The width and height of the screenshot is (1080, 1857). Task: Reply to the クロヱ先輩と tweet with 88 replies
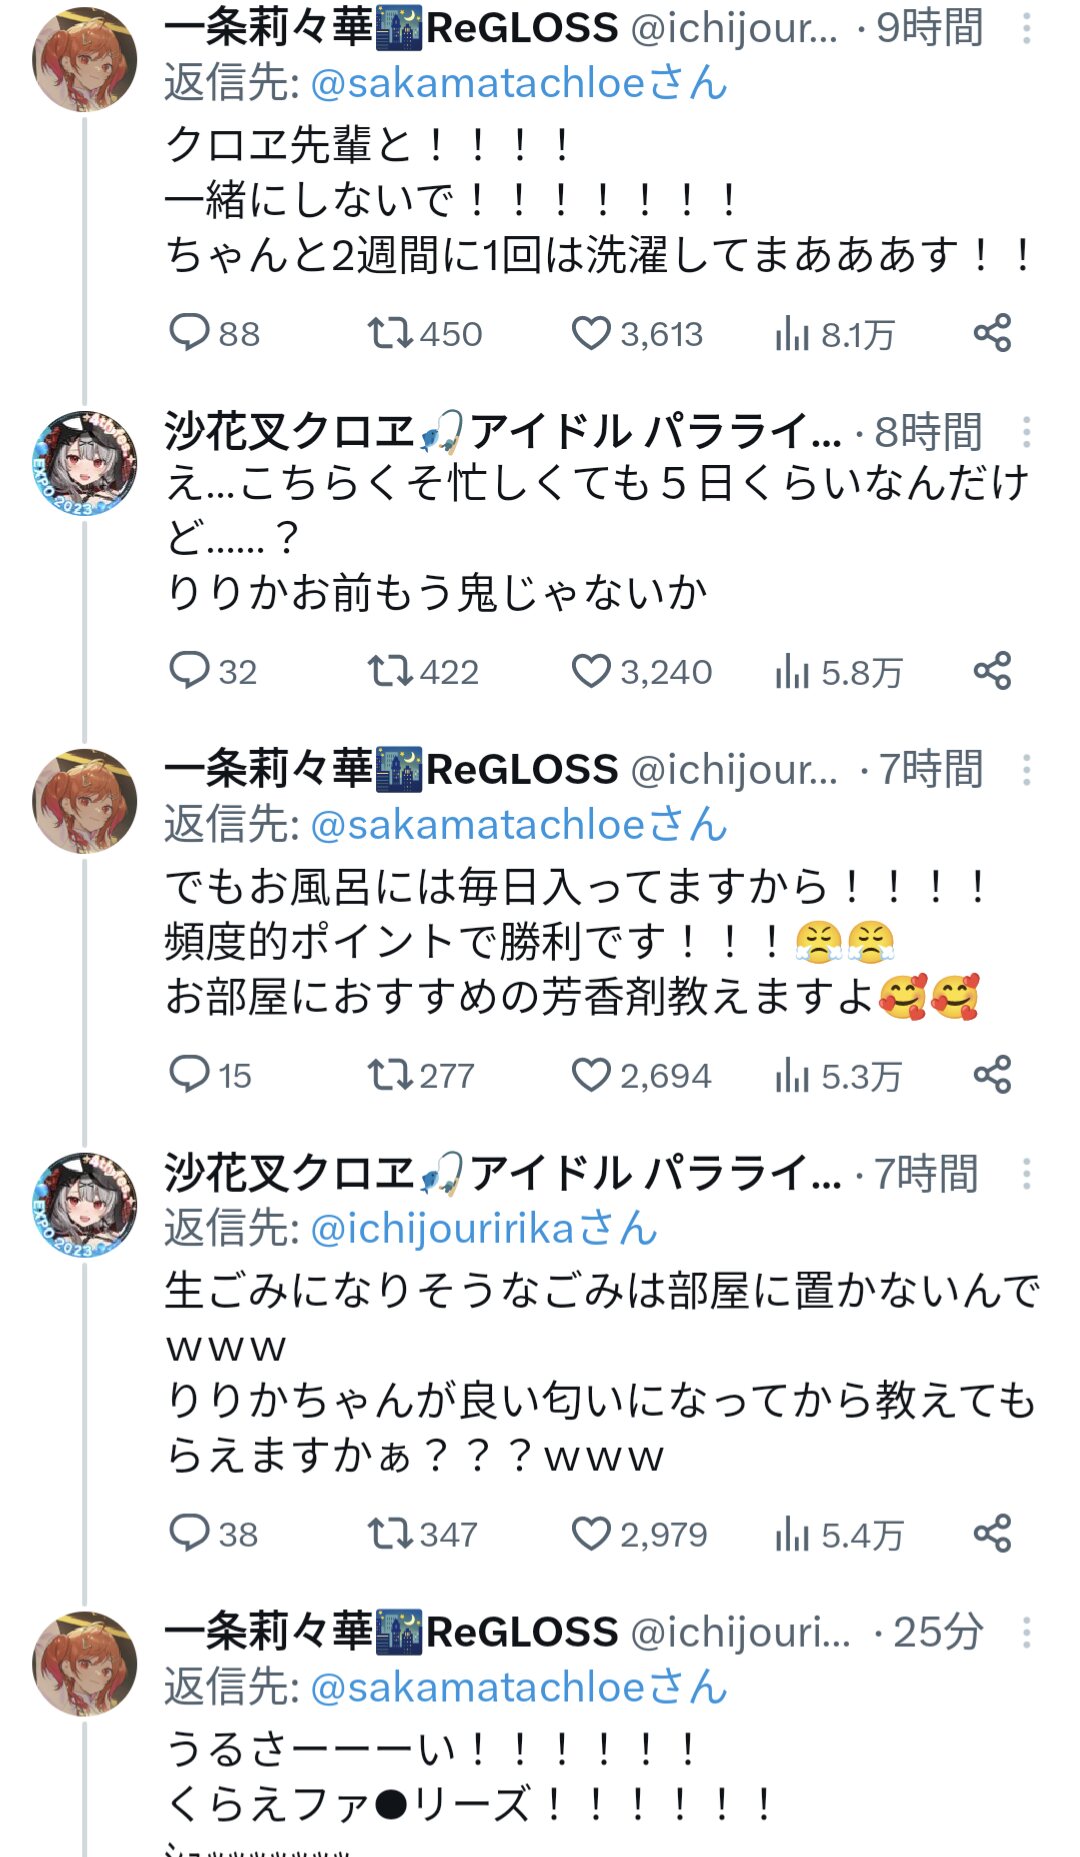189,333
